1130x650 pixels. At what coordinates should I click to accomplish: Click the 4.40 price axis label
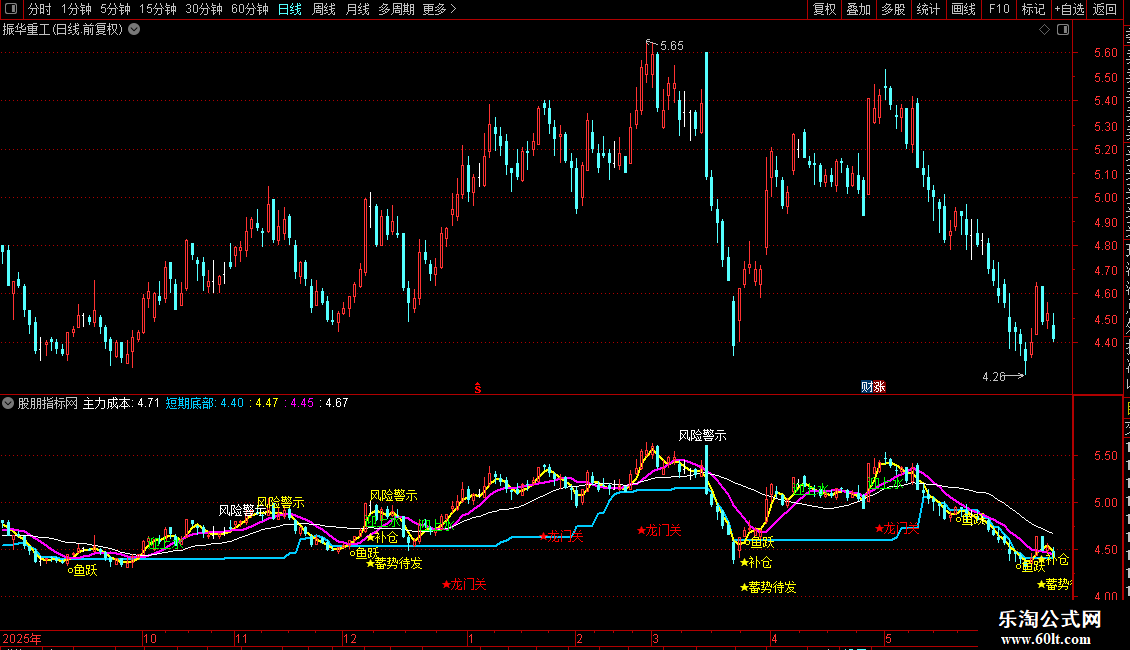[1105, 343]
